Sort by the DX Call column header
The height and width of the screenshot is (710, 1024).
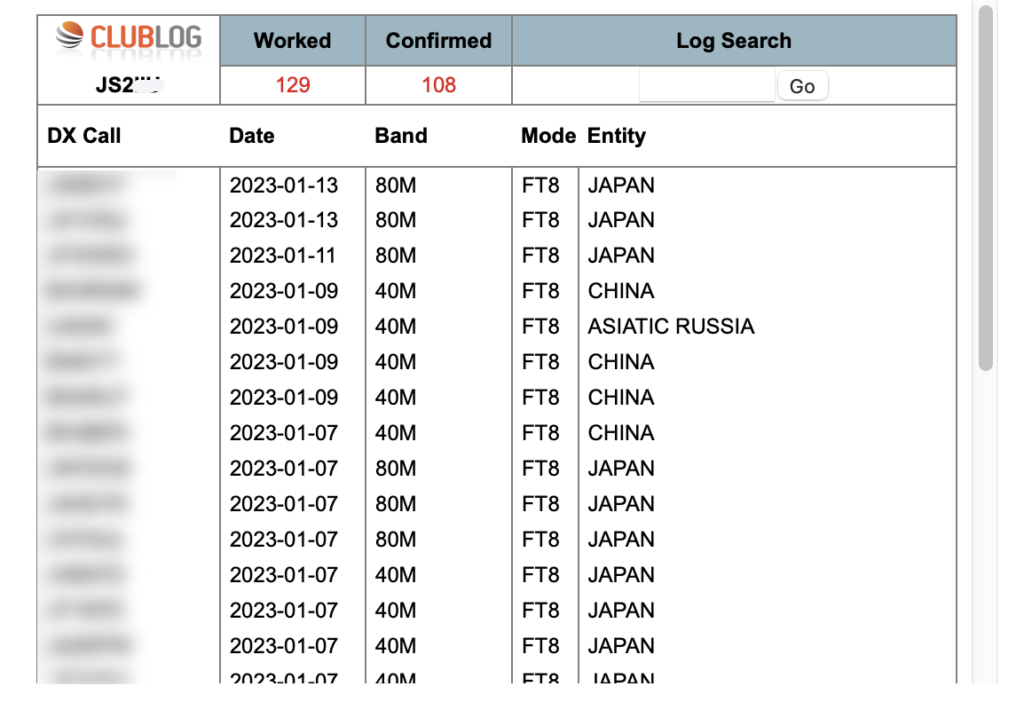click(82, 135)
